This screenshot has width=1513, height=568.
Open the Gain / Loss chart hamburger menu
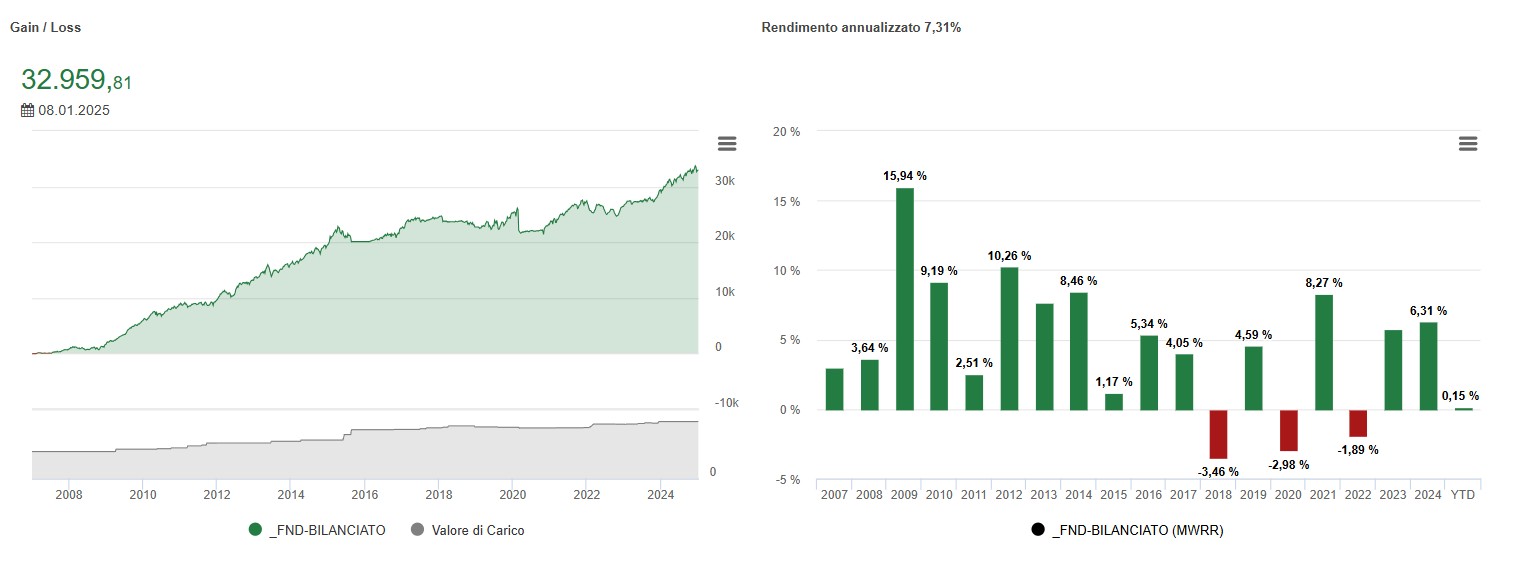[x=727, y=144]
